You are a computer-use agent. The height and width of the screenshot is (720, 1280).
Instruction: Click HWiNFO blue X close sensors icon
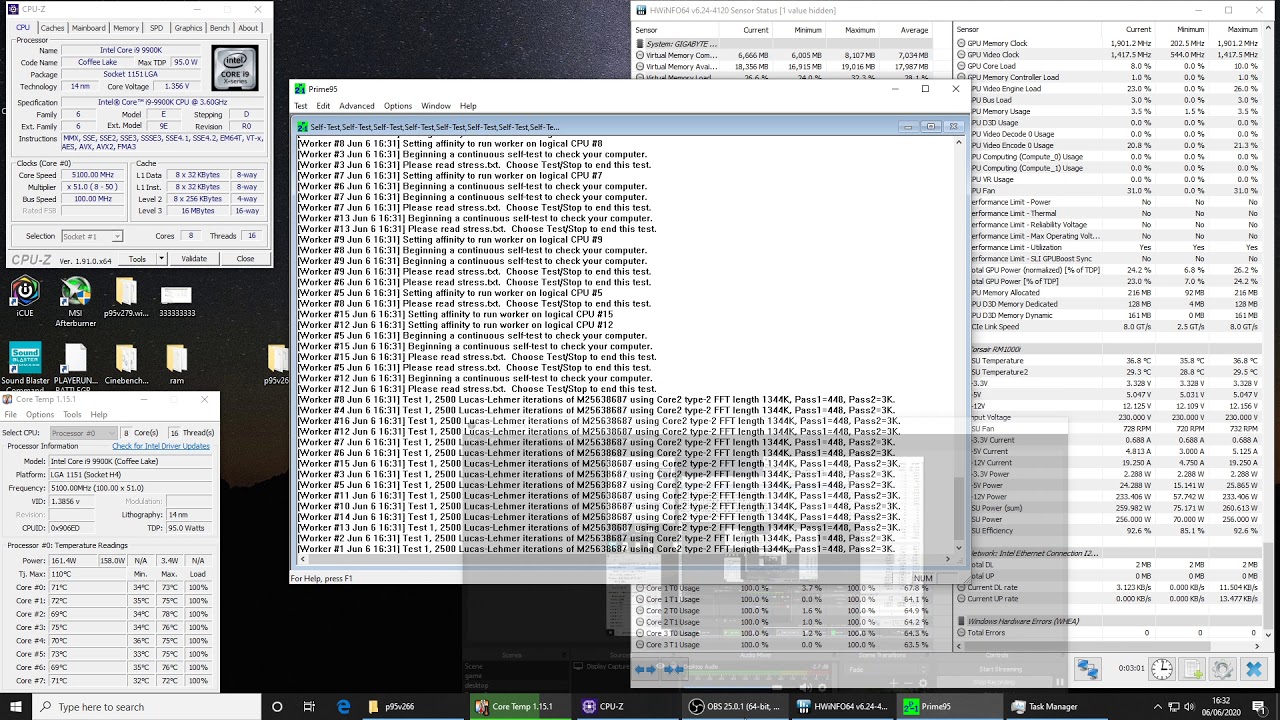1253,670
